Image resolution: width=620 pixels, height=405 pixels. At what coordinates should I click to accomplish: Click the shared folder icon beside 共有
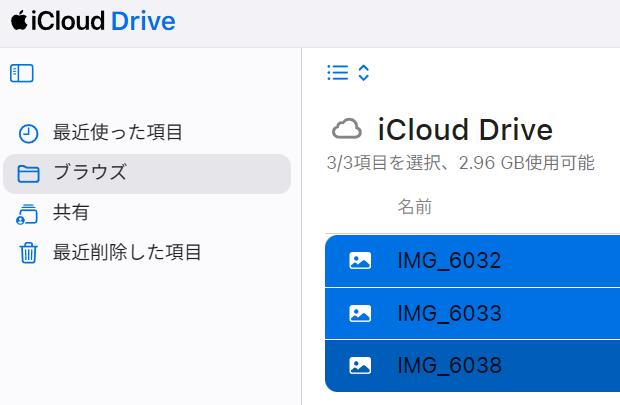click(x=27, y=214)
